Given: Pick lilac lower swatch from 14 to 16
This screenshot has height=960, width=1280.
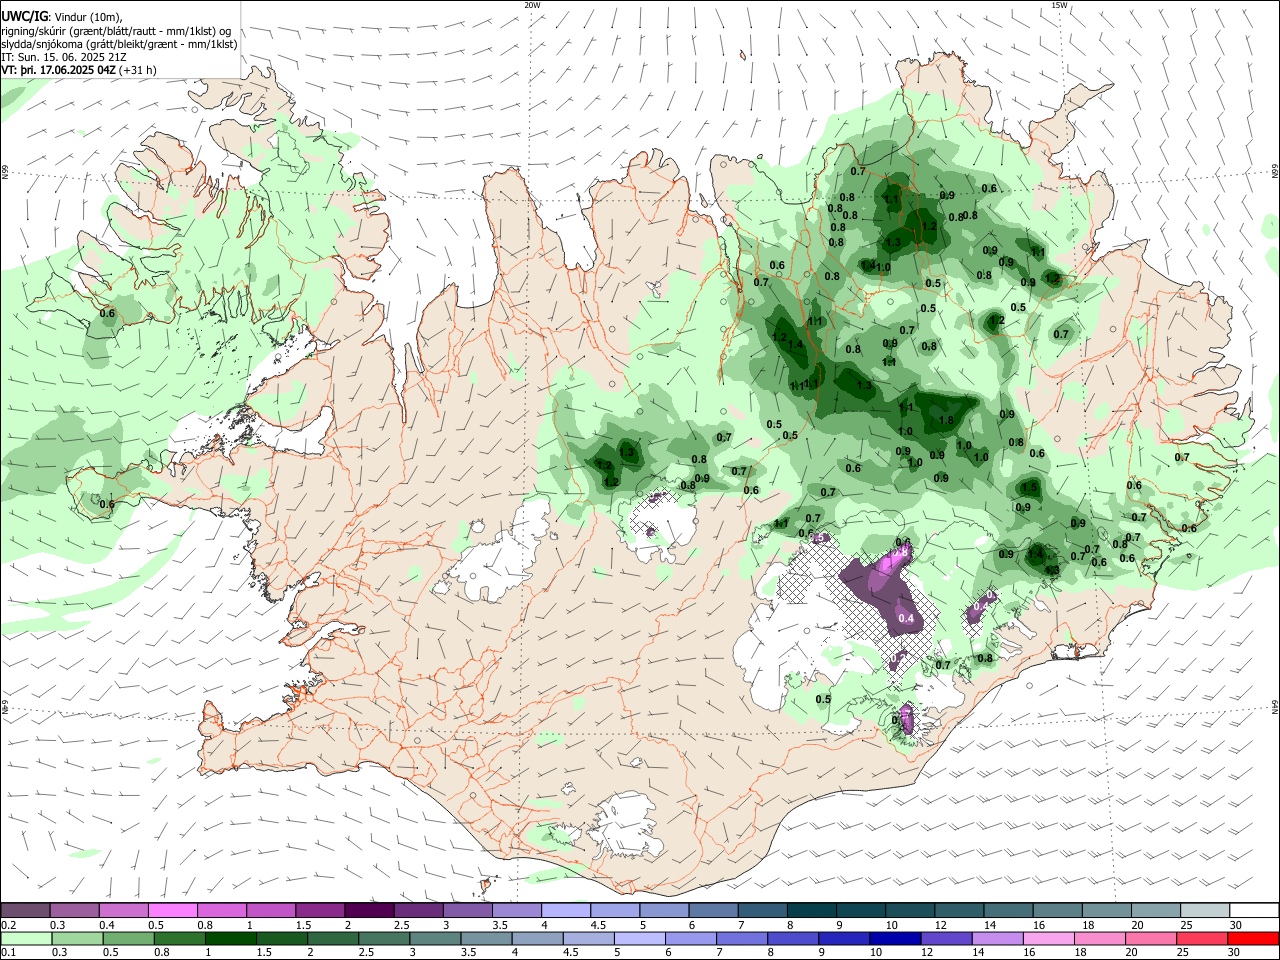Looking at the screenshot, I should [999, 938].
